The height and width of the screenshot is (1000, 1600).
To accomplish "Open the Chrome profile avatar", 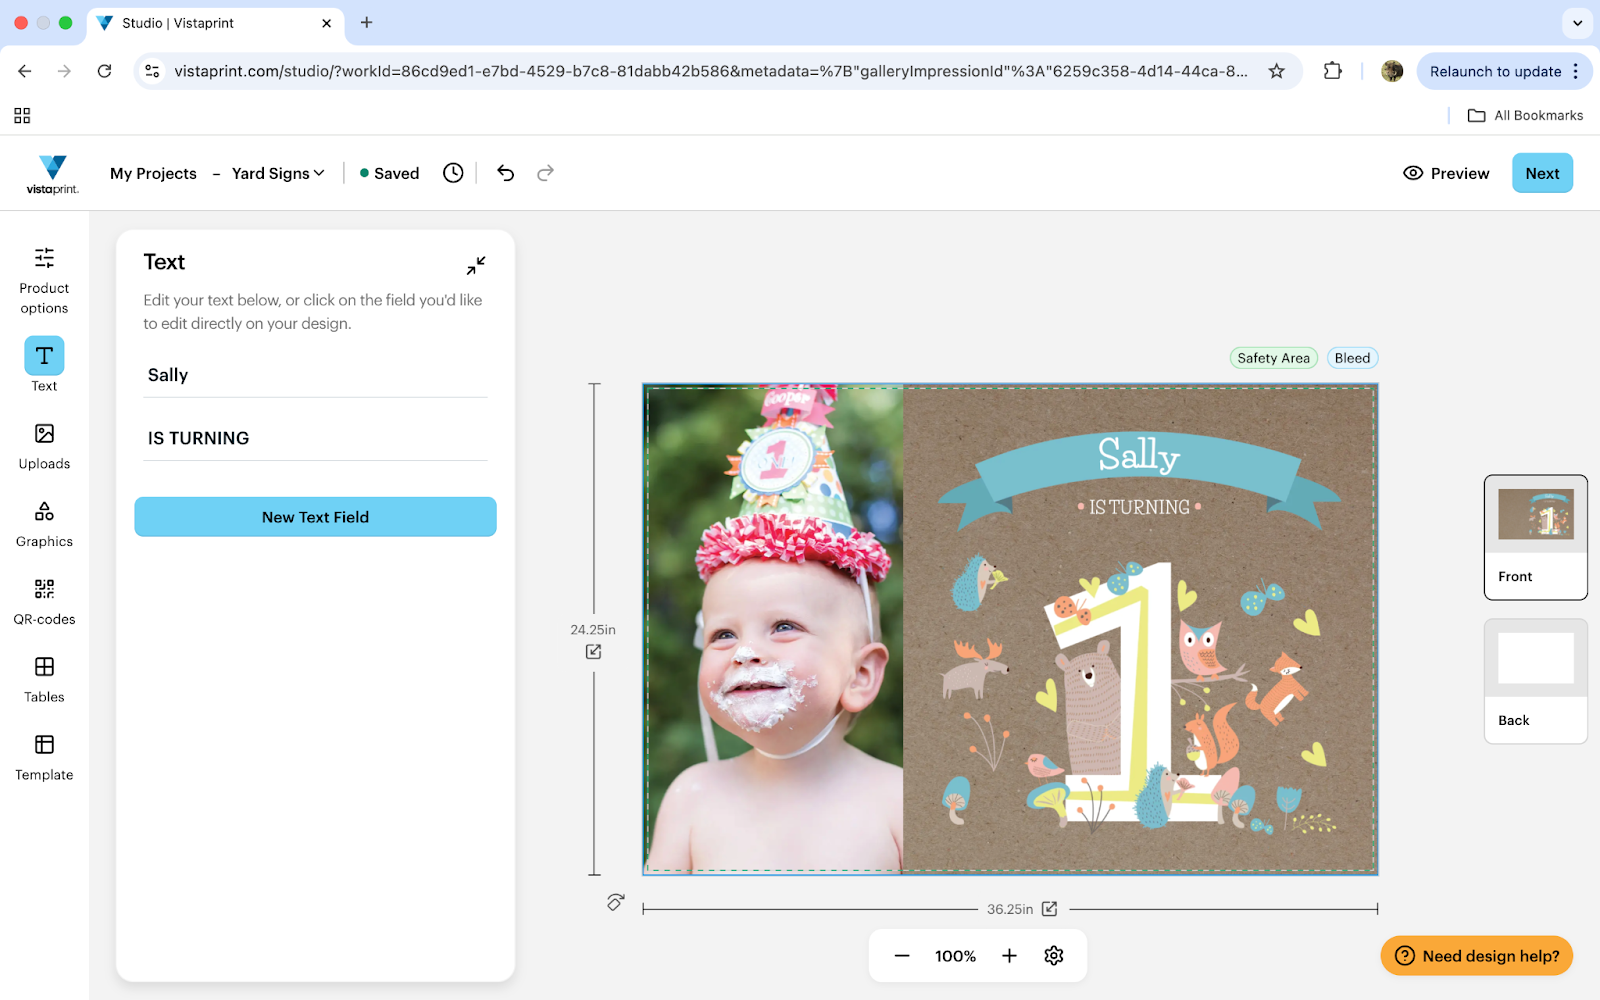I will coord(1392,71).
